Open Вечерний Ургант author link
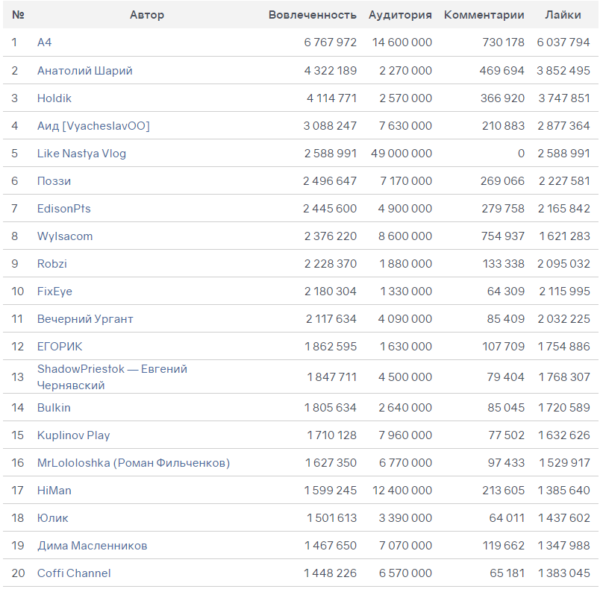Viewport: 600px width, 589px height. pyautogui.click(x=85, y=319)
